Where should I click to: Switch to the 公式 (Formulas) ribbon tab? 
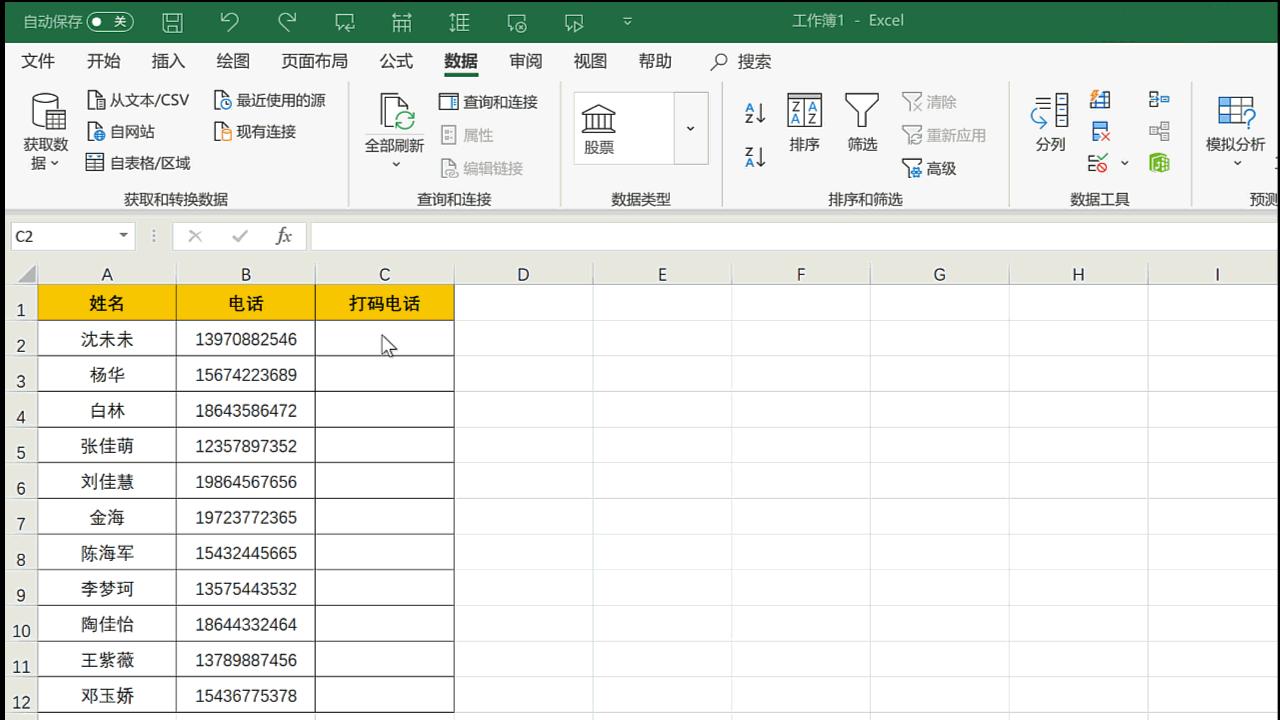(395, 61)
